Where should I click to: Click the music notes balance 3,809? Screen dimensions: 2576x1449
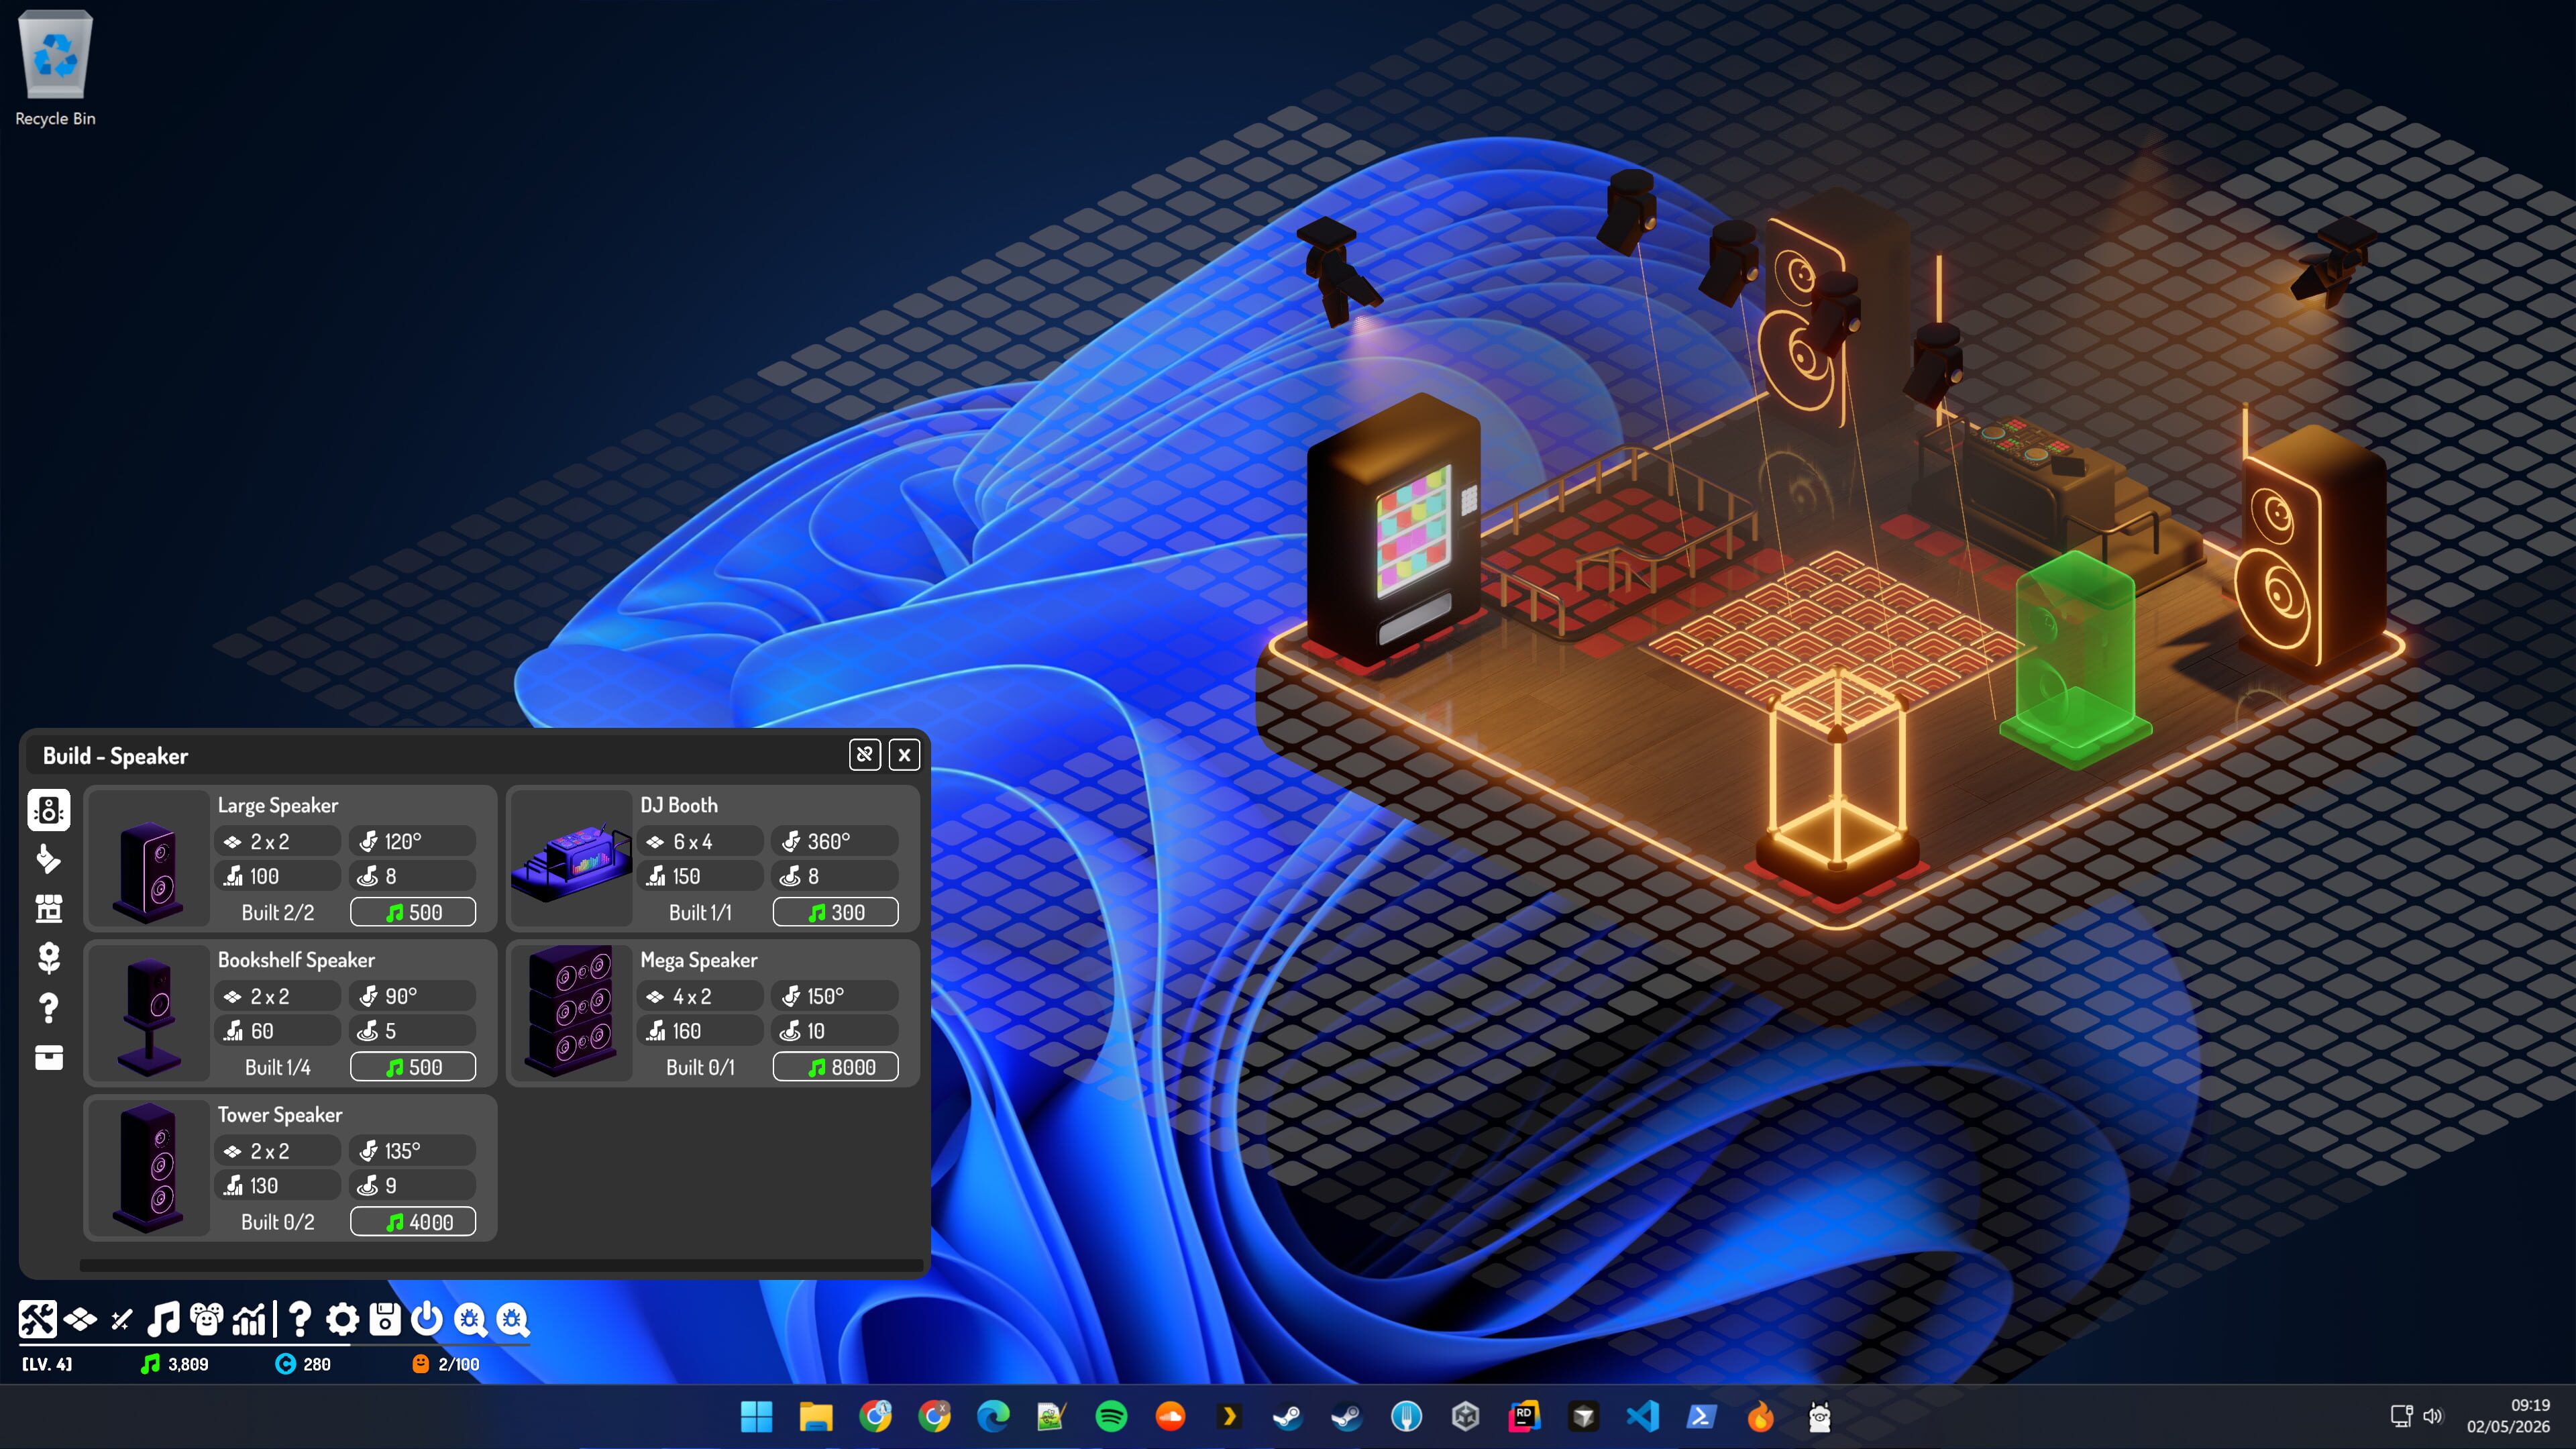click(x=175, y=1364)
